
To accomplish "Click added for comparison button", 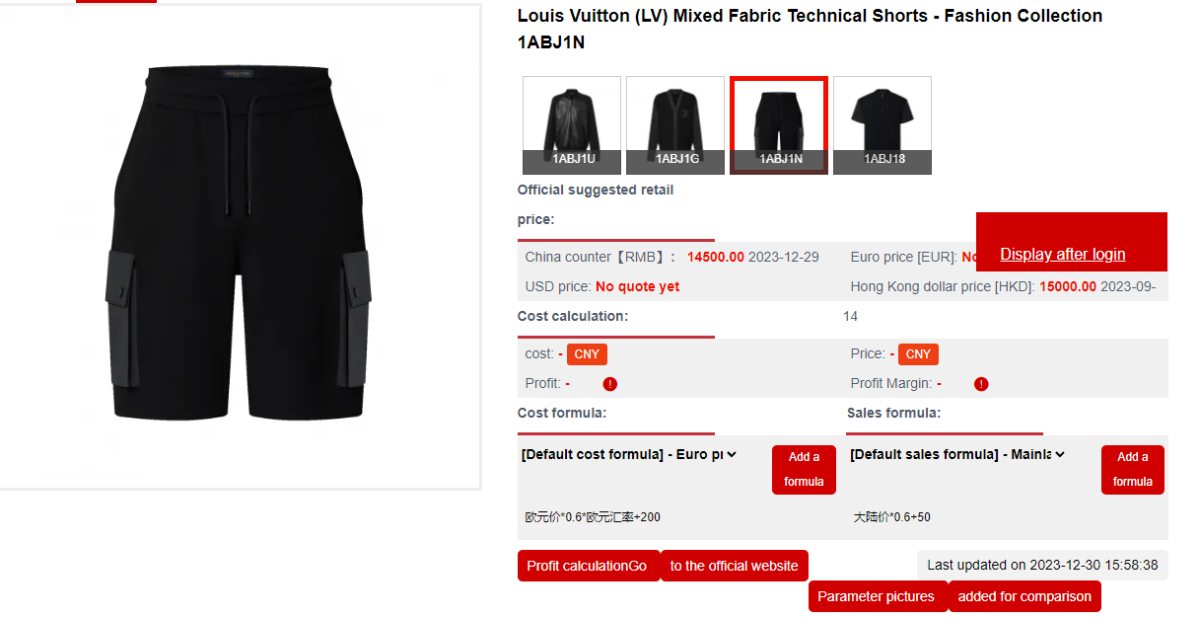I will 1024,597.
